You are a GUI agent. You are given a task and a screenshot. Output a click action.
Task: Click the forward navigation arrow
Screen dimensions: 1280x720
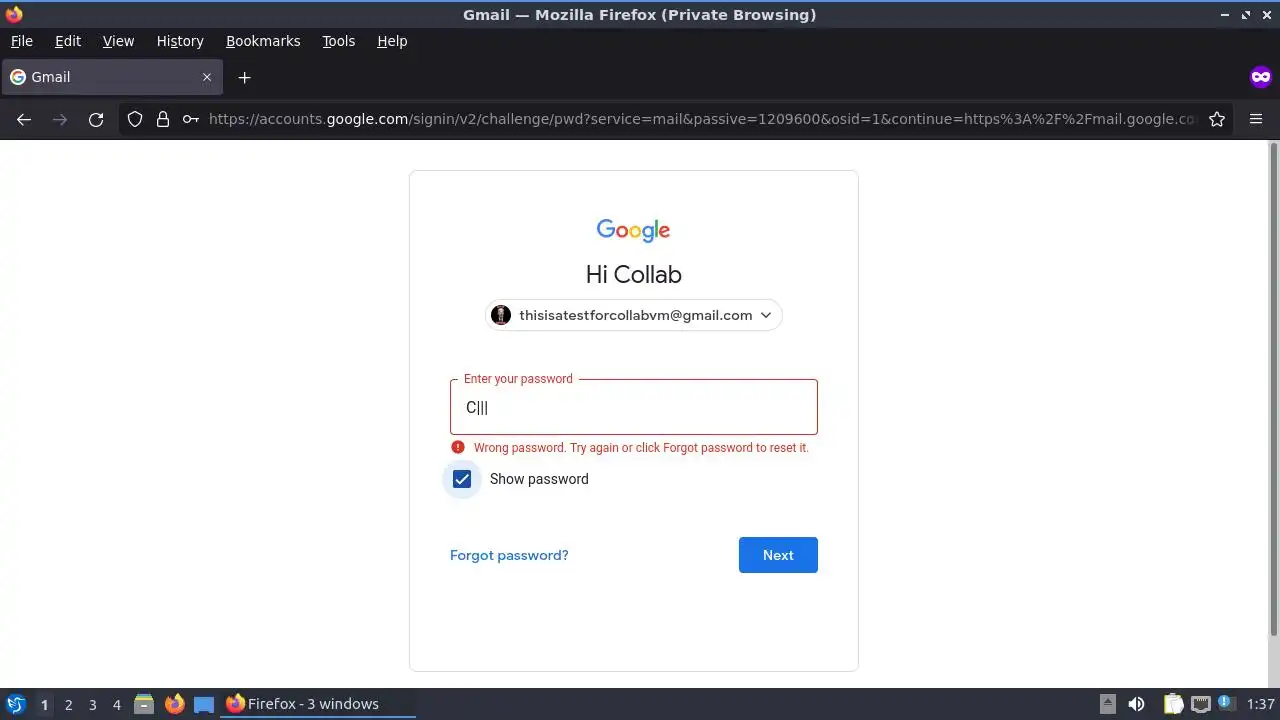tap(60, 119)
